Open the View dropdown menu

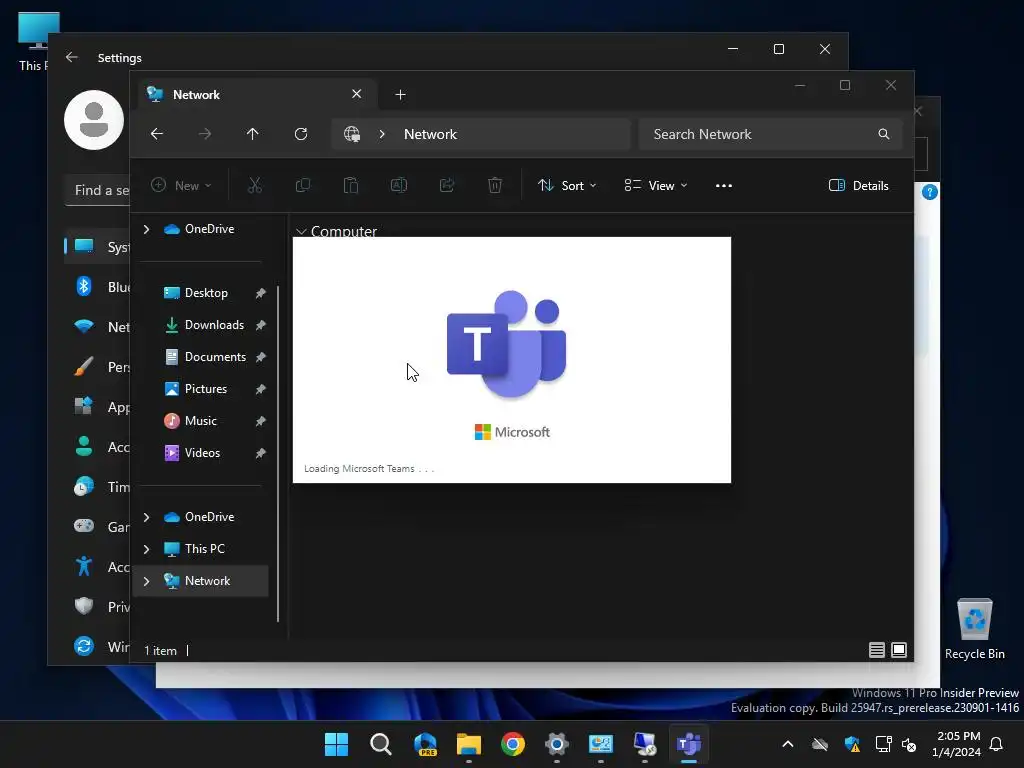pos(656,185)
